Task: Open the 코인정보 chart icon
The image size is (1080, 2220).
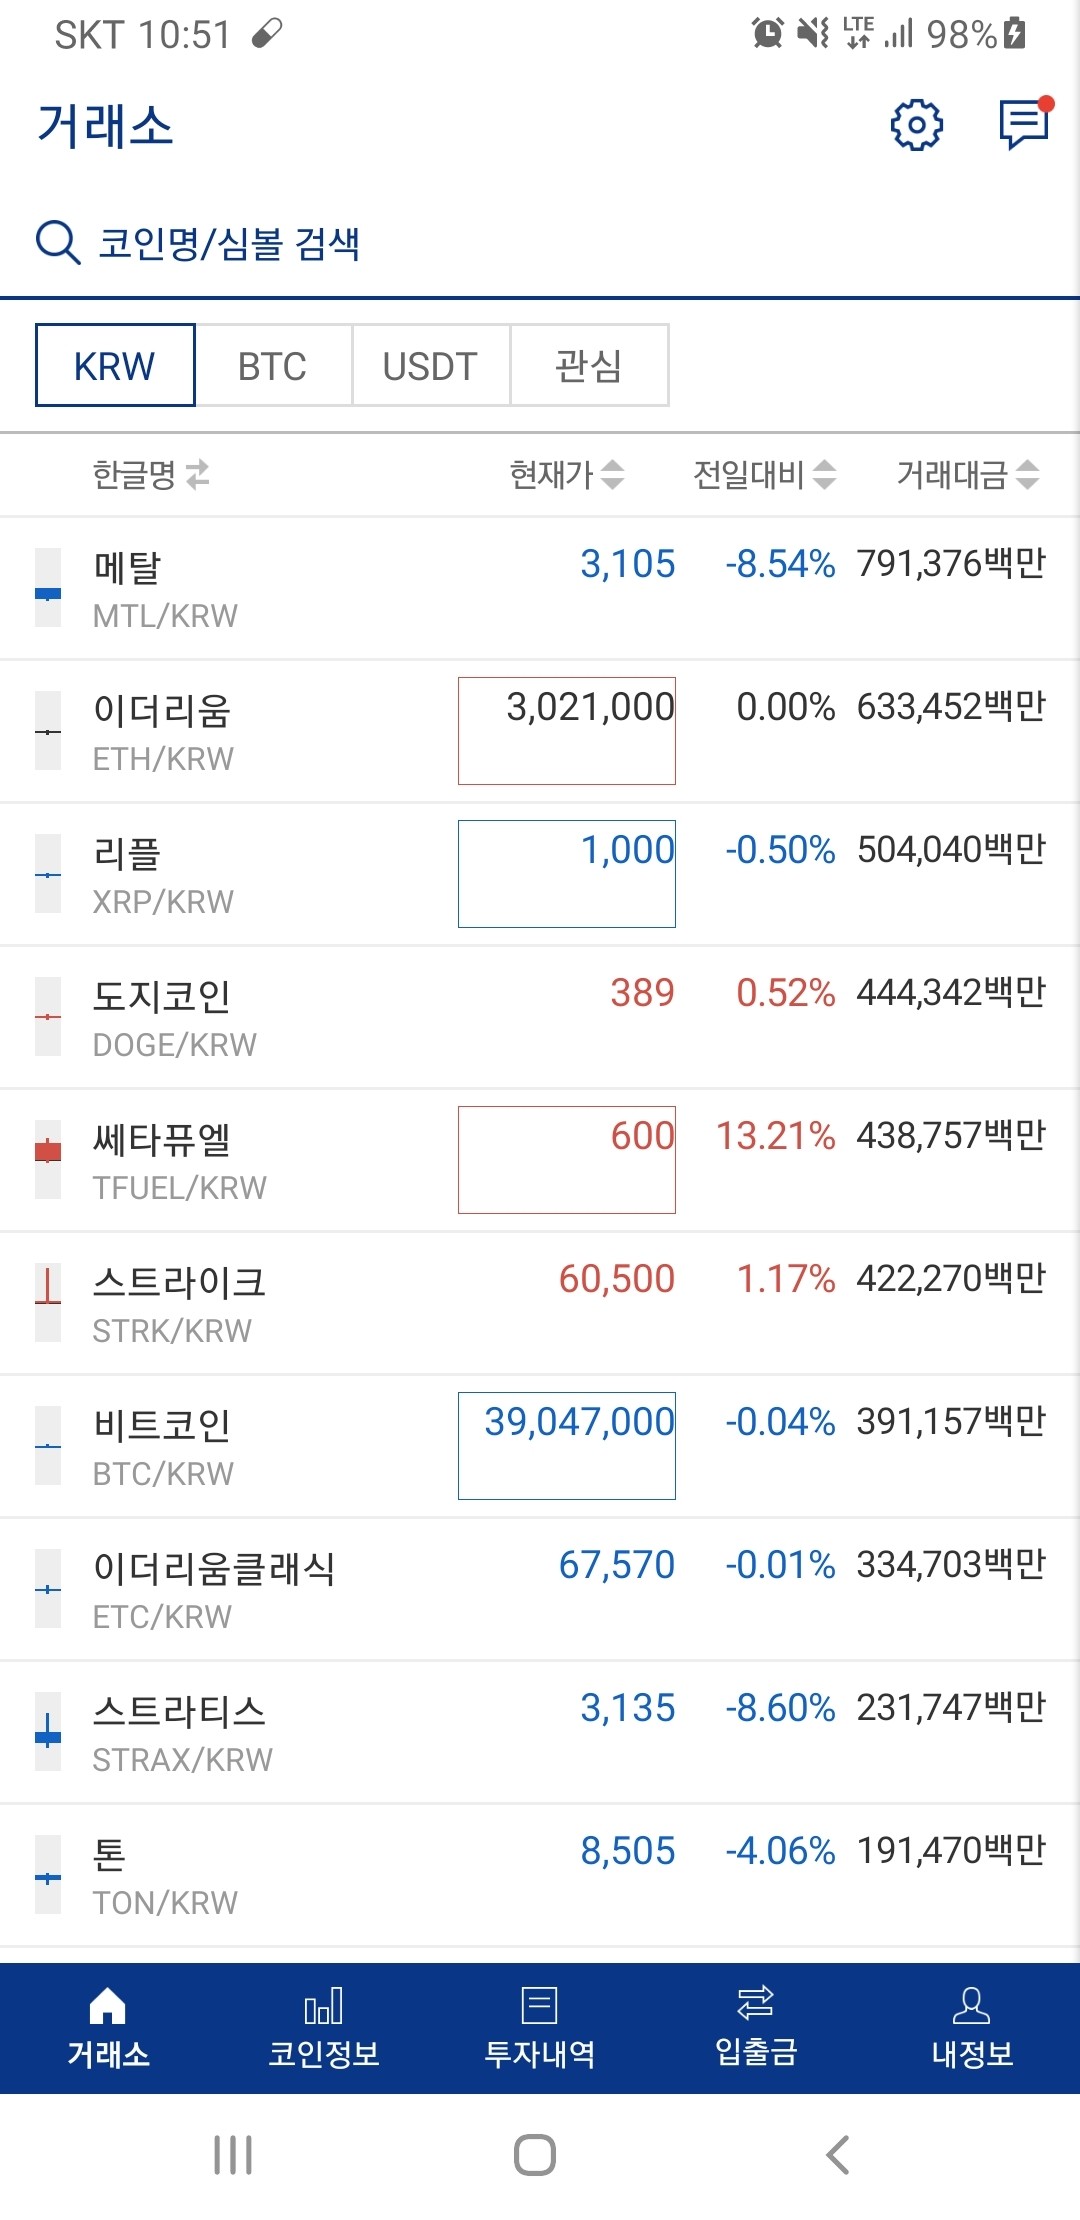Action: (324, 2030)
